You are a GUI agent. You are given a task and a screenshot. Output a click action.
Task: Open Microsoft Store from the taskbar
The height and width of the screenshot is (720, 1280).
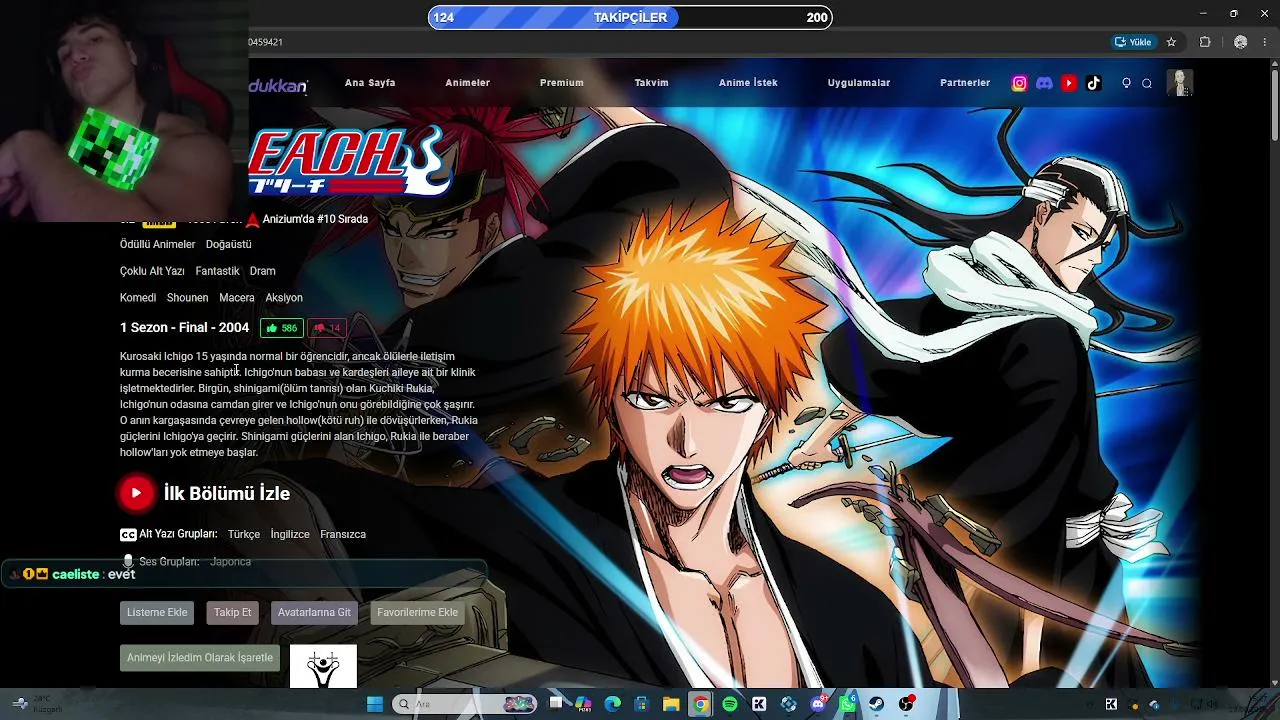[642, 704]
